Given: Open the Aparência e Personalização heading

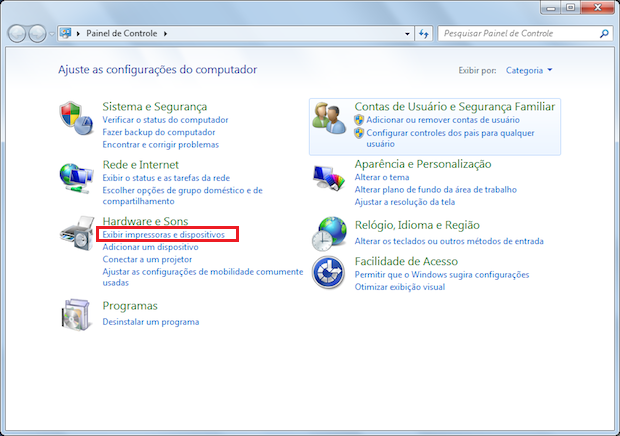Looking at the screenshot, I should (423, 164).
